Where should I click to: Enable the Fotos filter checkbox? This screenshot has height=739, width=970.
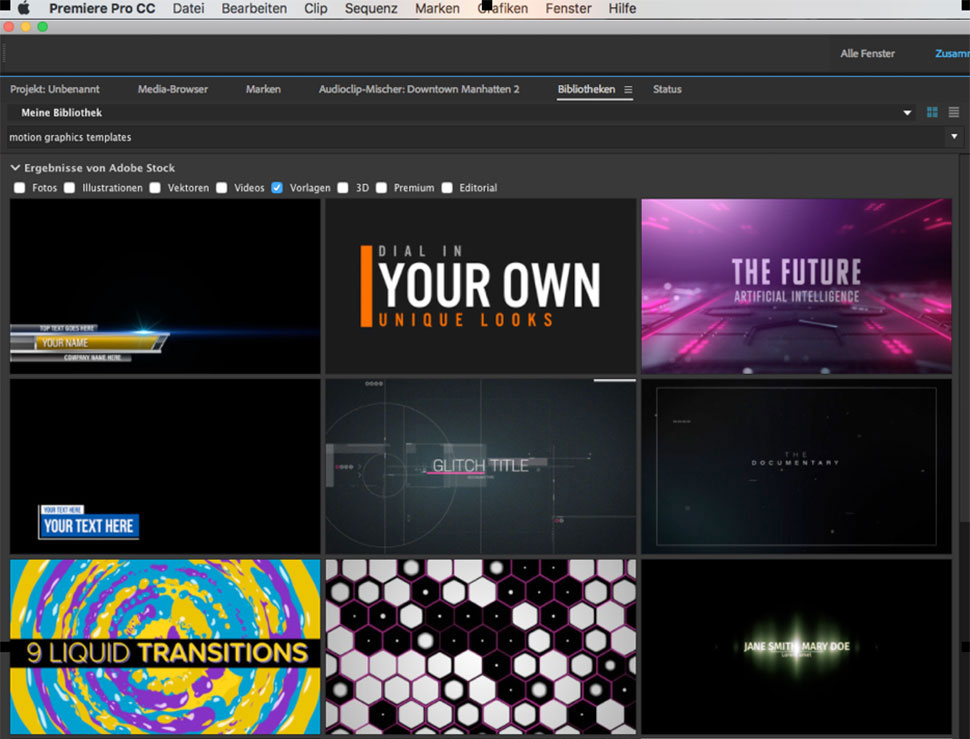[20, 188]
